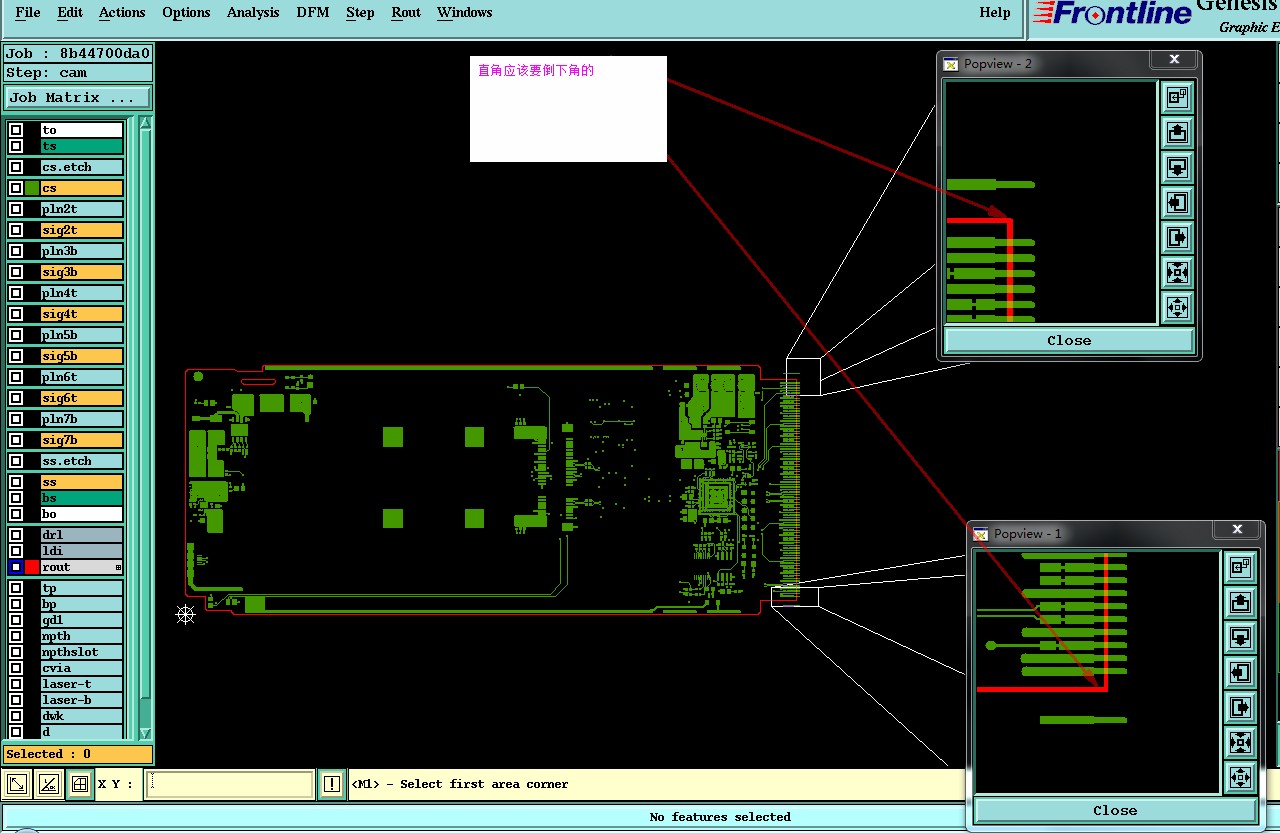Pan view right in Popview - 2
This screenshot has height=833, width=1280.
1177,237
